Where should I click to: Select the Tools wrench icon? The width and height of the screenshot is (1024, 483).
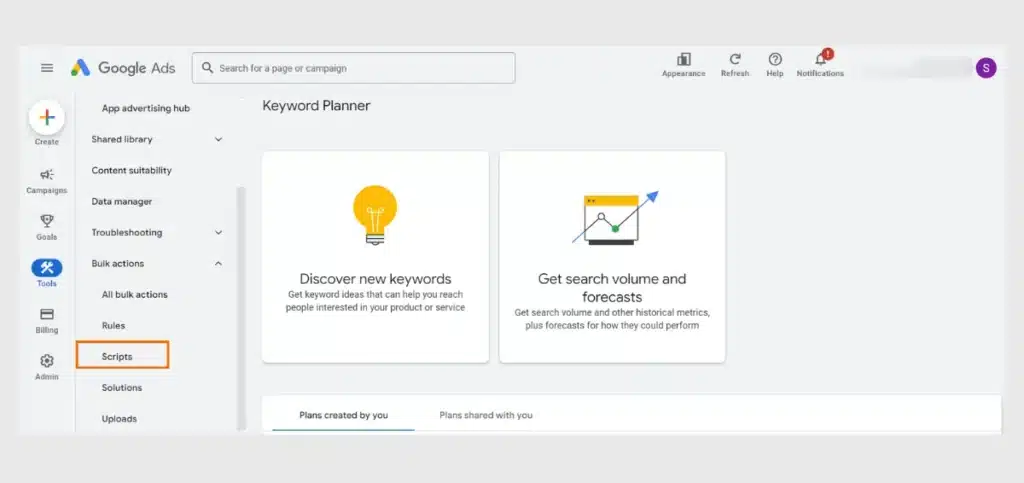pos(47,268)
